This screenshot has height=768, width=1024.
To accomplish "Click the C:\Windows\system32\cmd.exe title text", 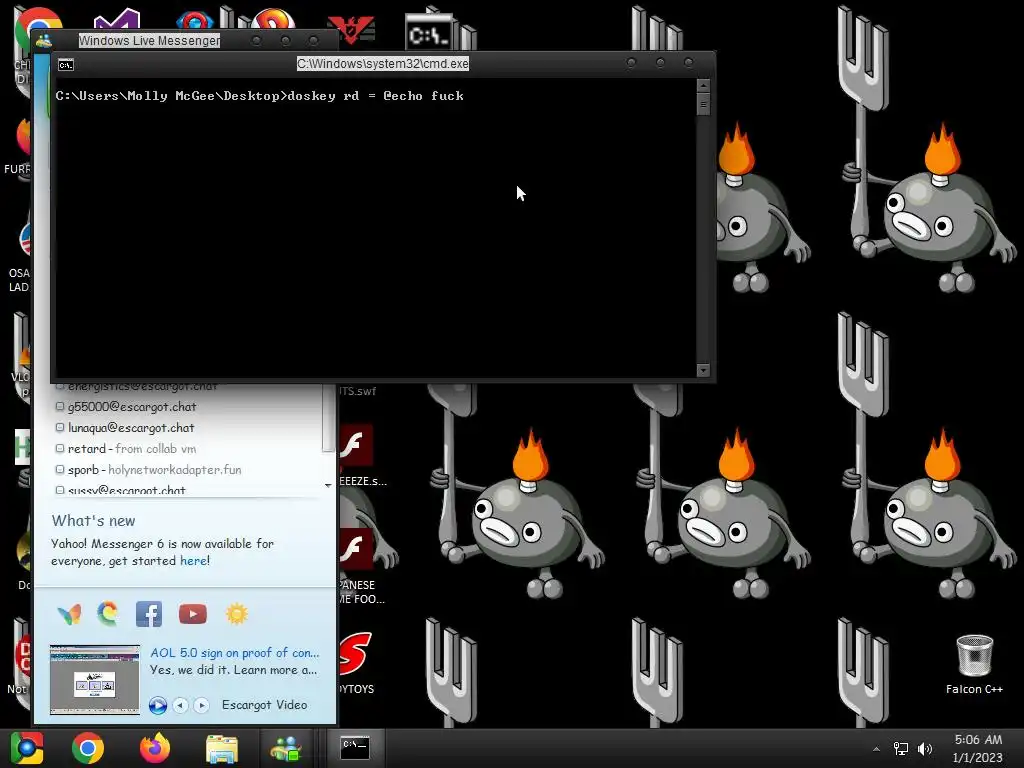I will point(383,63).
